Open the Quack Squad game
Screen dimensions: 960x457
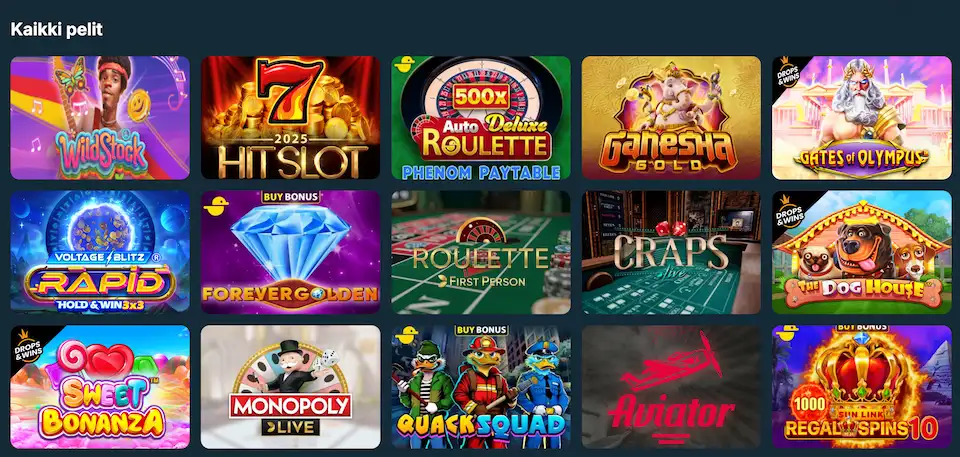pyautogui.click(x=481, y=387)
